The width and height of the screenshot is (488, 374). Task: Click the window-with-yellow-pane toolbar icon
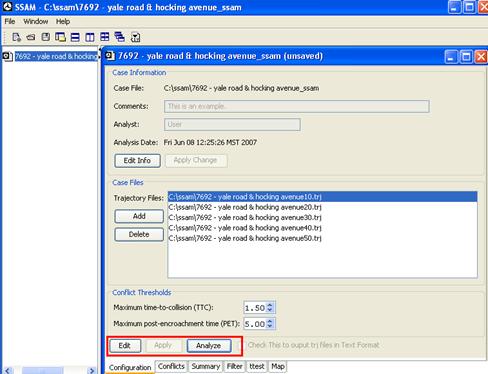[60, 37]
